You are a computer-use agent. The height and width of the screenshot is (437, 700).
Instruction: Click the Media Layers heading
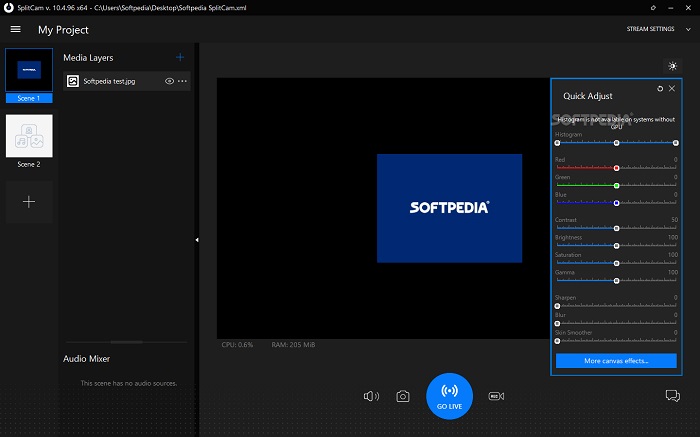[88, 58]
